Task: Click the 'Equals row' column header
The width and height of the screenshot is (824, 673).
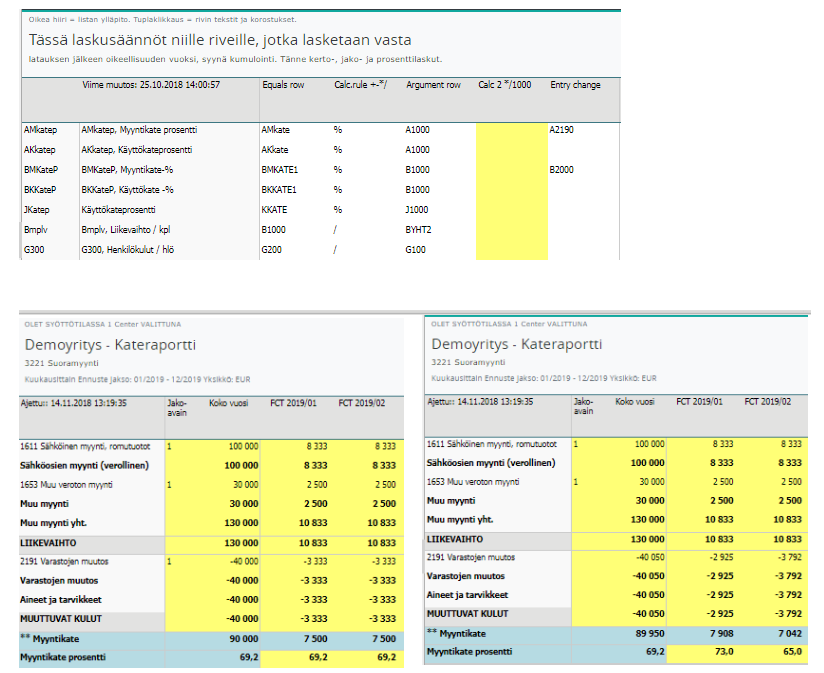Action: coord(282,86)
